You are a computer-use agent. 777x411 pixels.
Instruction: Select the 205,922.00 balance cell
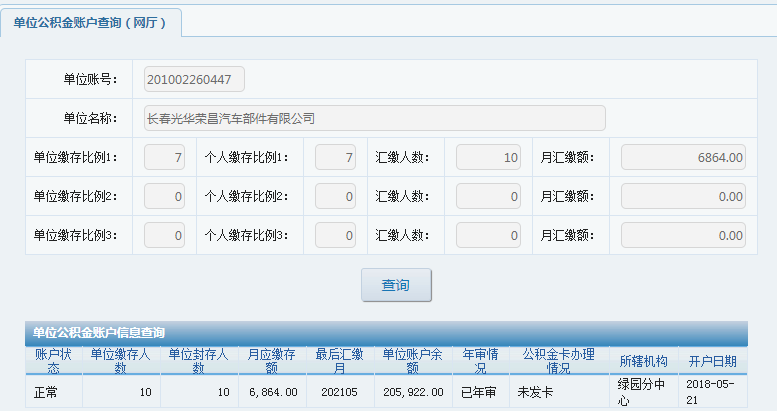(x=413, y=392)
